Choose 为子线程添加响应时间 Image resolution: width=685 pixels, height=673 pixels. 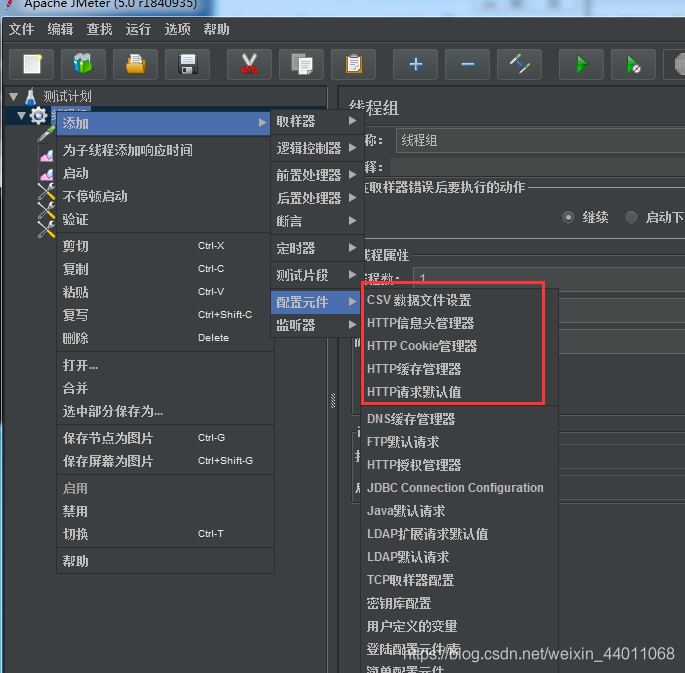coord(163,150)
